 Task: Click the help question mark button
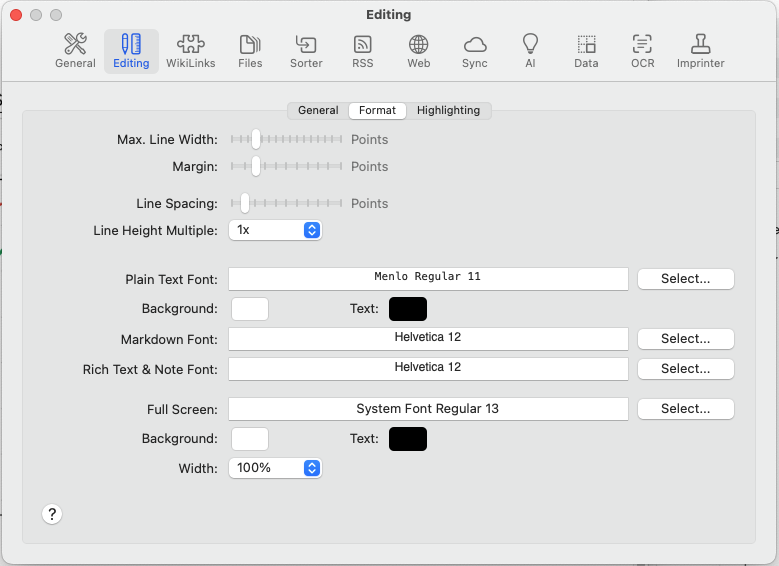(53, 514)
